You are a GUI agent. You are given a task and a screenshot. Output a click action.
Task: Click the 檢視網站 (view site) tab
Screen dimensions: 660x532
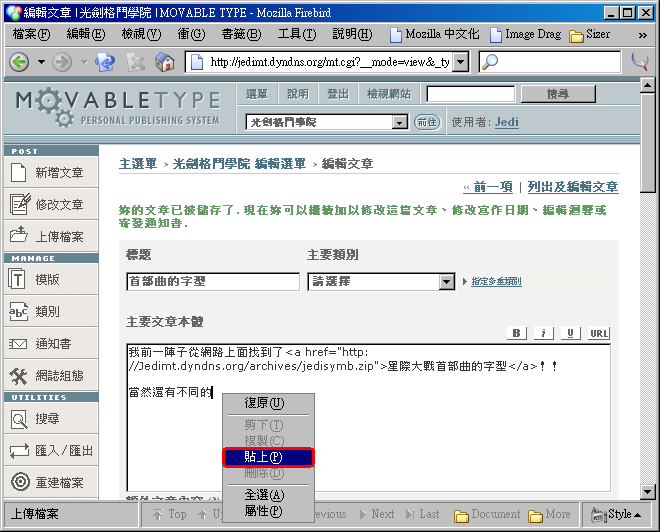pos(389,94)
